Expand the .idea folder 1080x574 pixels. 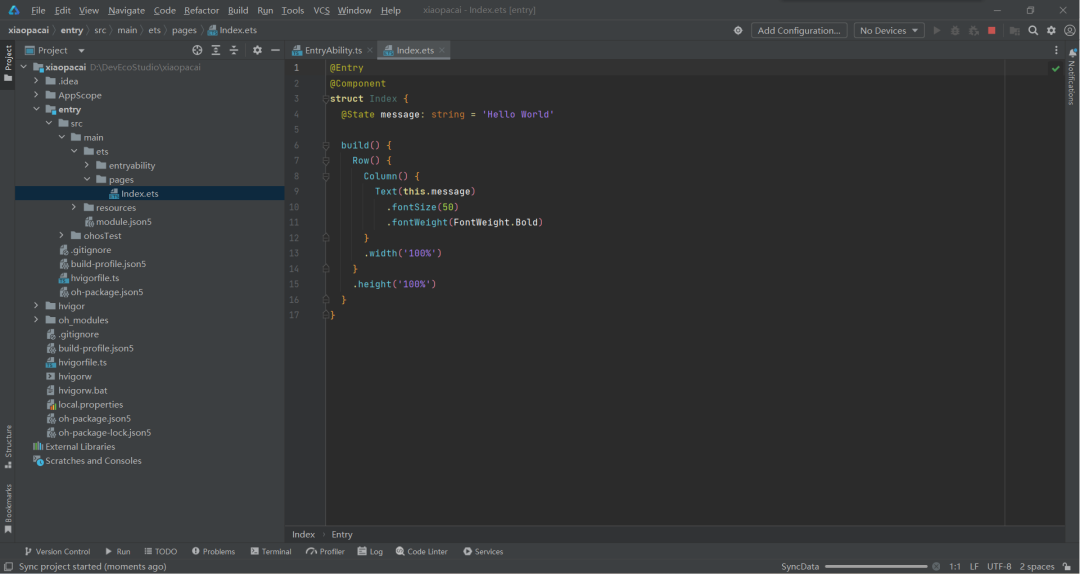pyautogui.click(x=36, y=81)
